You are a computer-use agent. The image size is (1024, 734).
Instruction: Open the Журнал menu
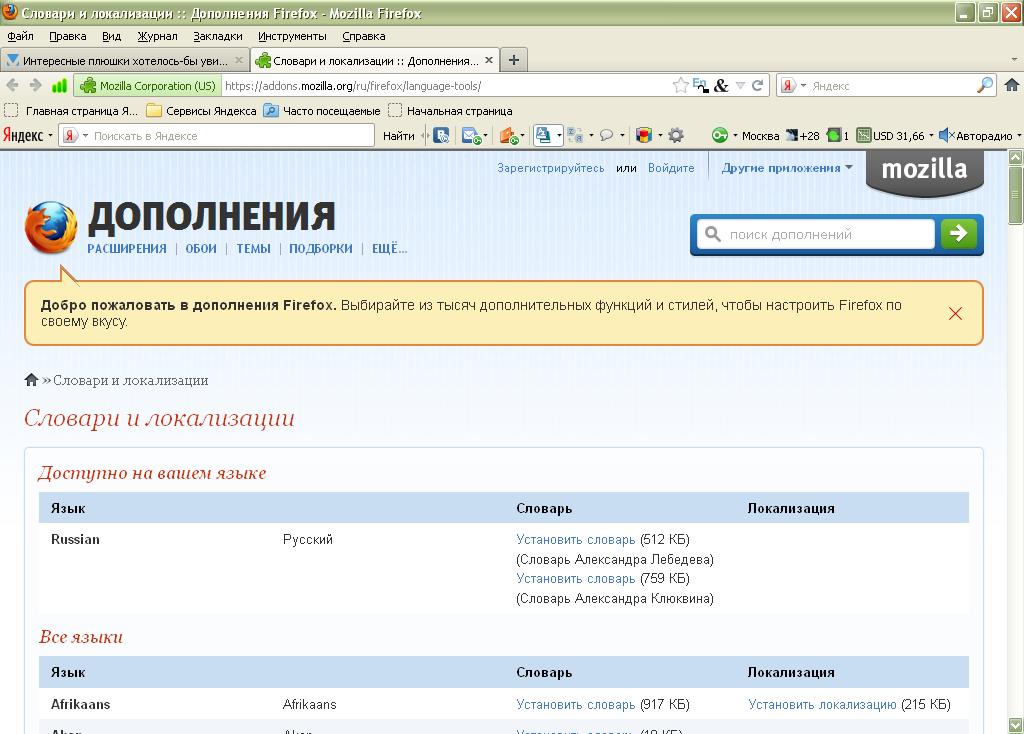(x=157, y=36)
